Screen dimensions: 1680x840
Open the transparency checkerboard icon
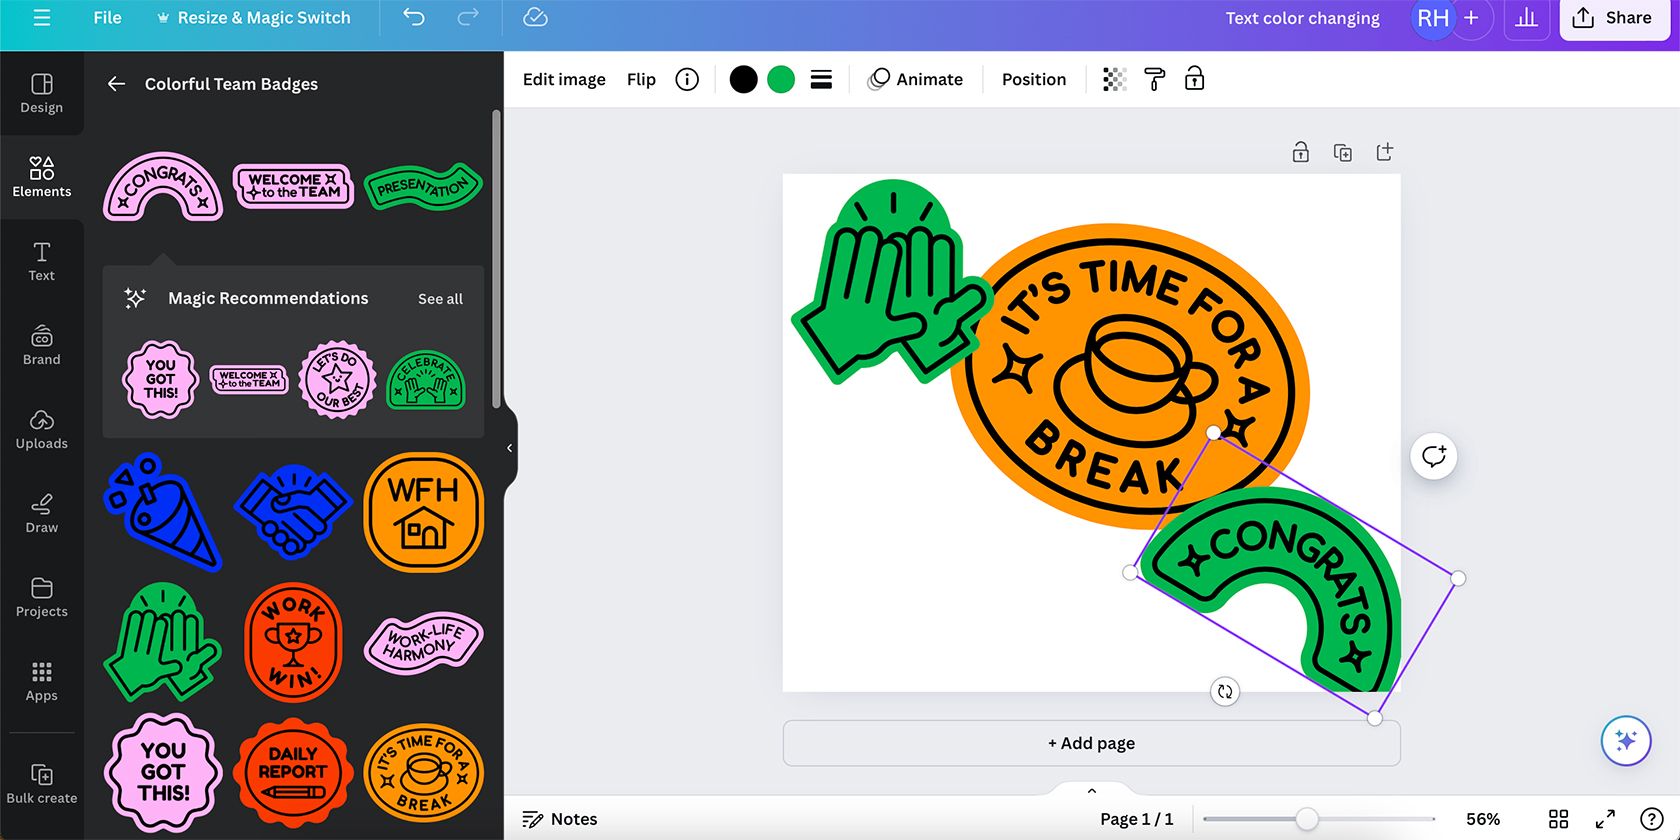[x=1114, y=79]
